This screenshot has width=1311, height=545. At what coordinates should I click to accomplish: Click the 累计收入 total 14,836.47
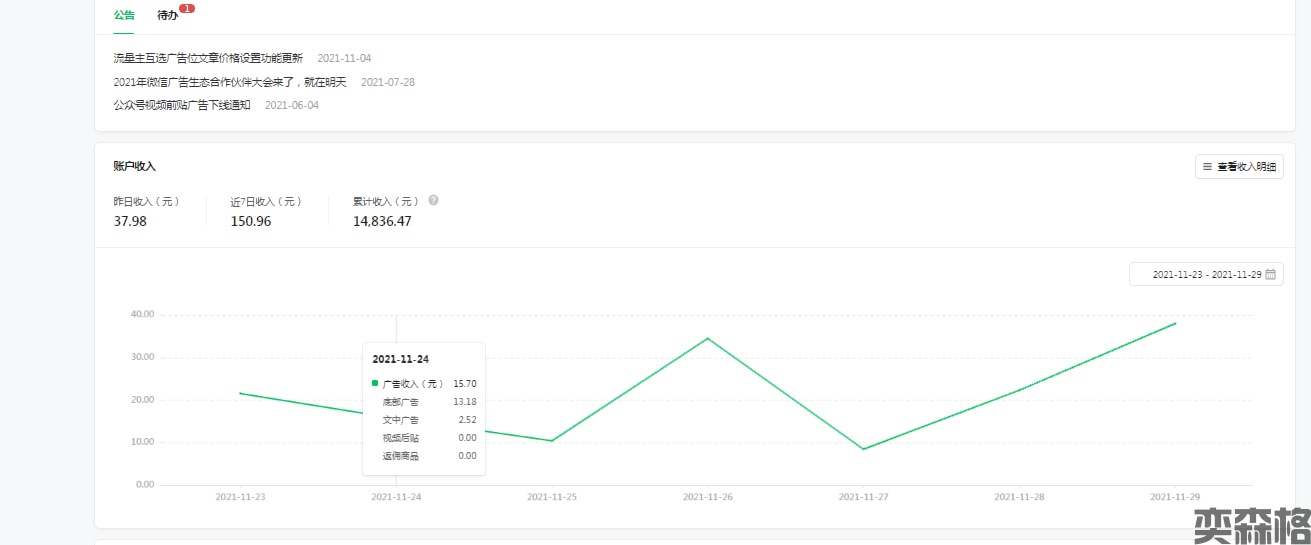pyautogui.click(x=382, y=221)
